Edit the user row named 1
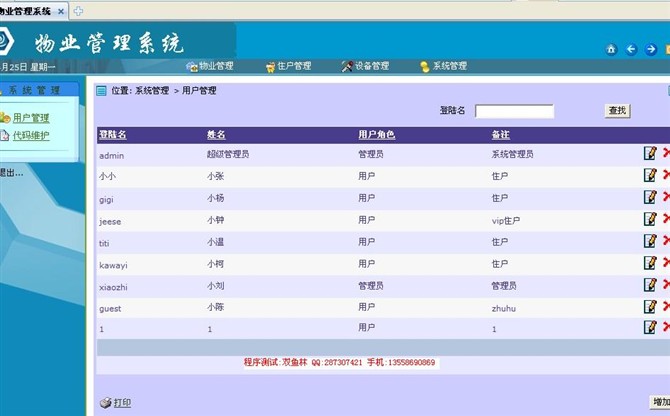The width and height of the screenshot is (670, 416). (x=650, y=327)
